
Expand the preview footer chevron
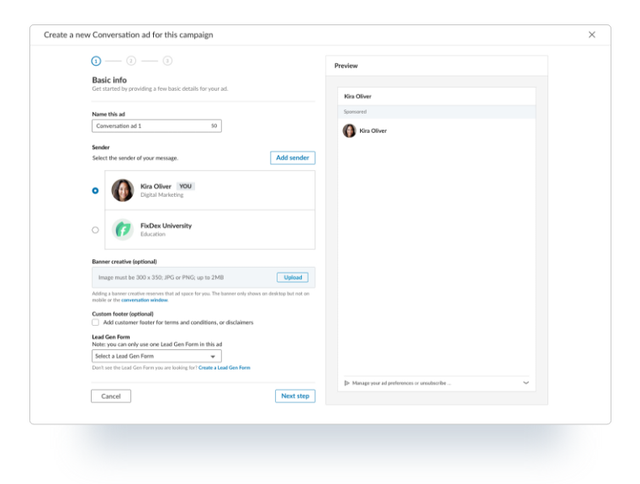click(526, 383)
